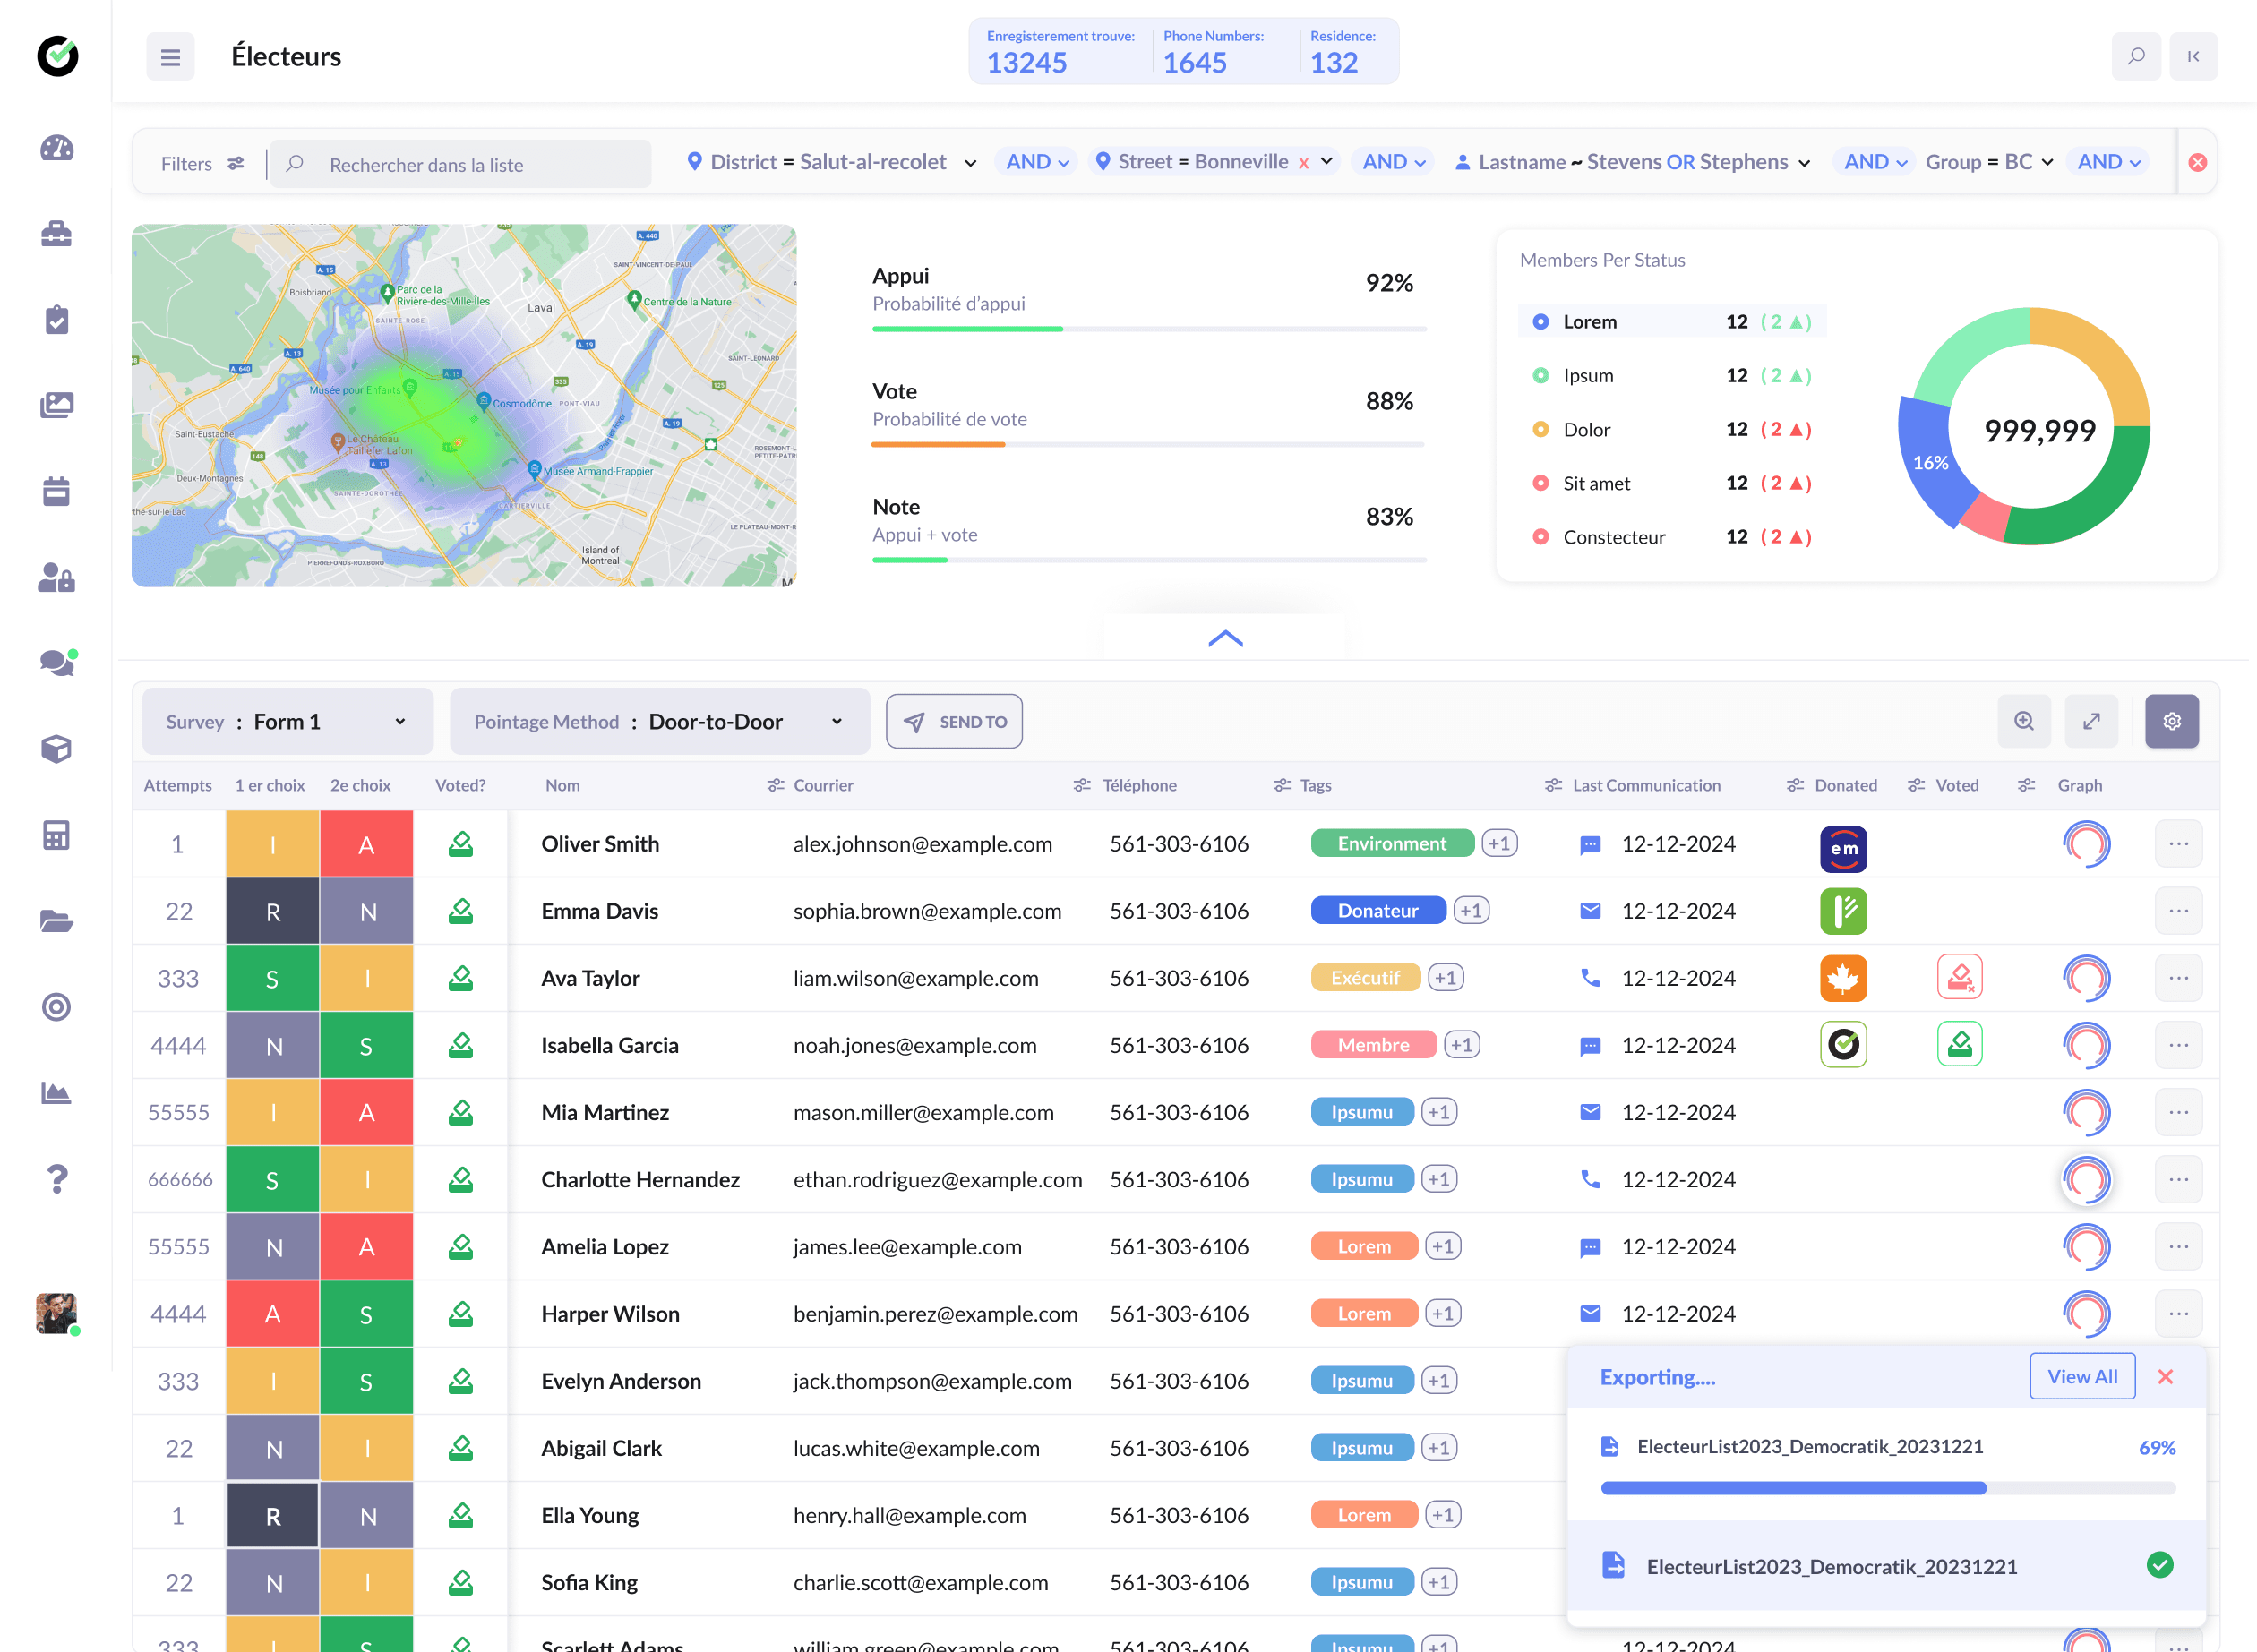Click the SEND TO button
The height and width of the screenshot is (1652, 2257).
tap(954, 721)
